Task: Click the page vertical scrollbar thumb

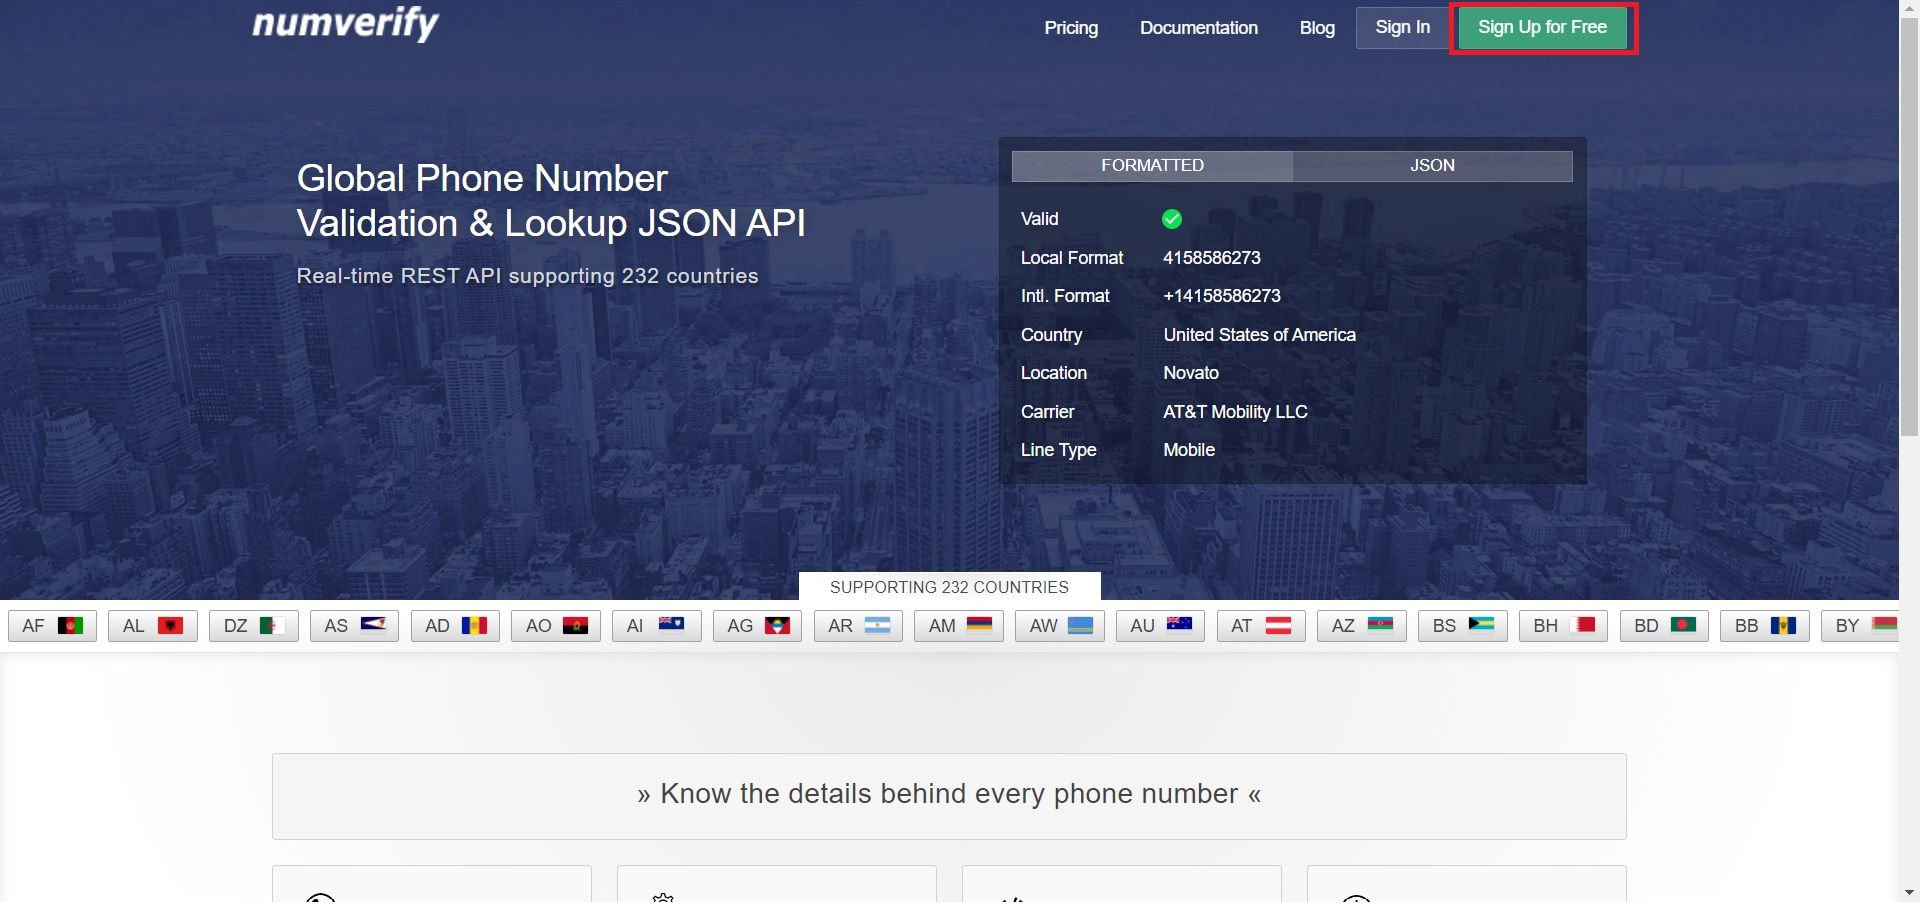Action: point(1909,225)
